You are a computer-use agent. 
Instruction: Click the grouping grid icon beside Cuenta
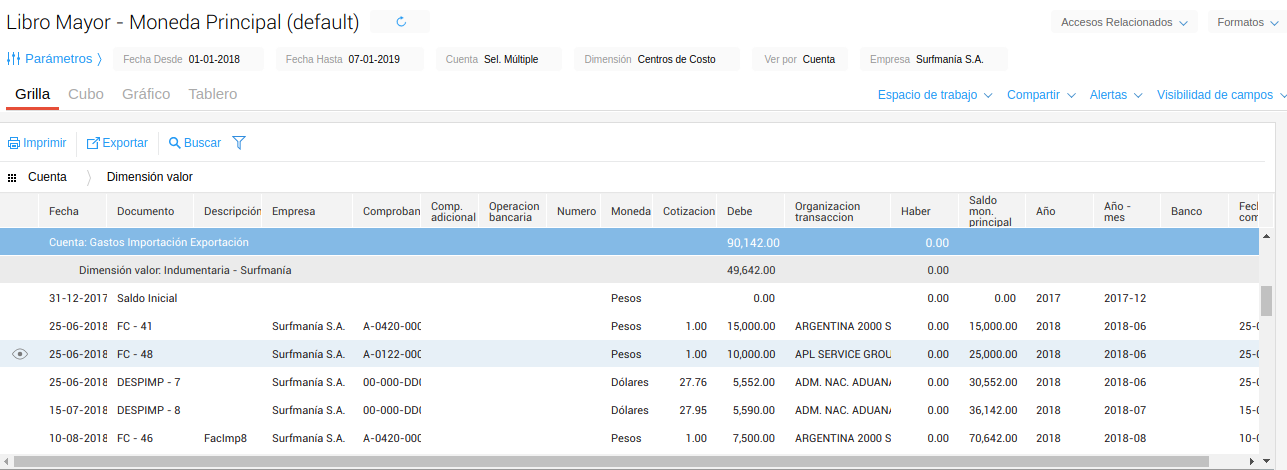pyautogui.click(x=12, y=177)
